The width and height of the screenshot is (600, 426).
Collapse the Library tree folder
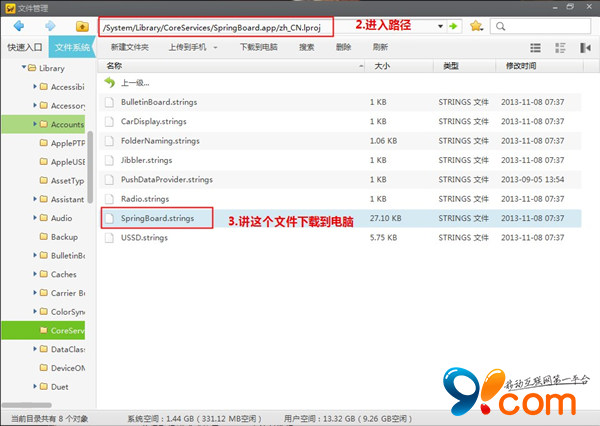click(x=26, y=68)
